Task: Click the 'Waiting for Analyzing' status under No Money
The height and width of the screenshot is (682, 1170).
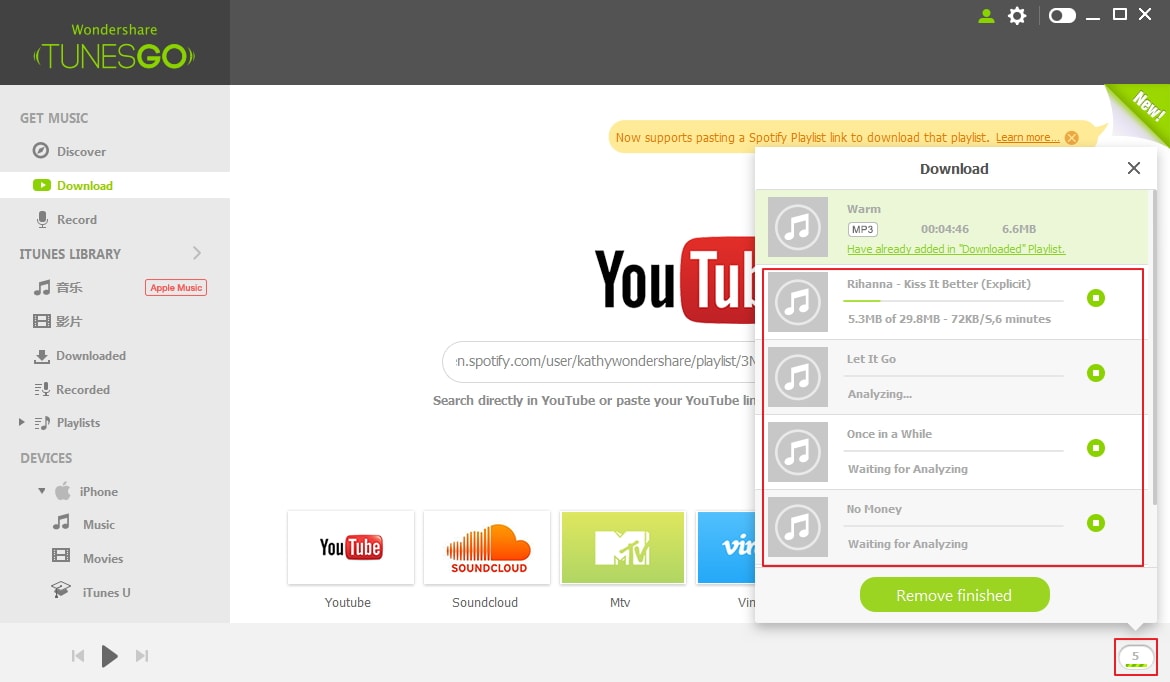Action: pyautogui.click(x=907, y=544)
